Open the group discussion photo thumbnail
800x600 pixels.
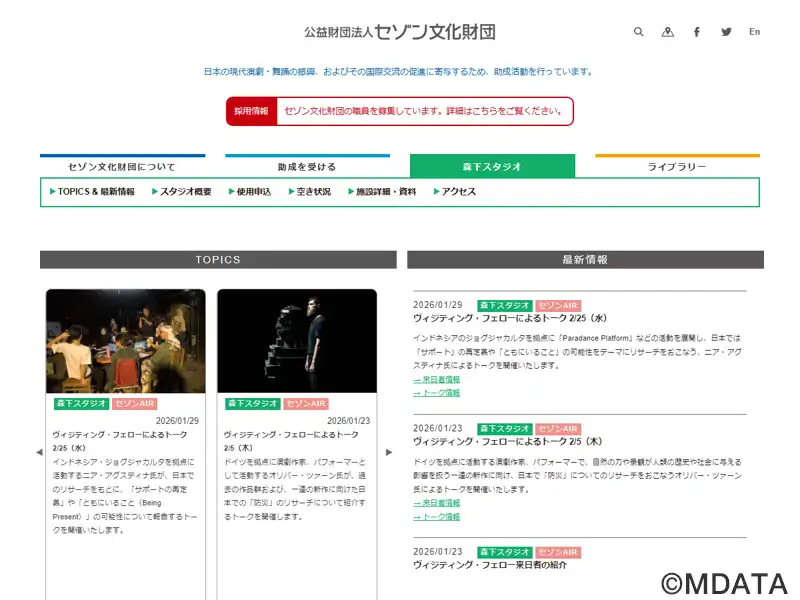point(125,340)
